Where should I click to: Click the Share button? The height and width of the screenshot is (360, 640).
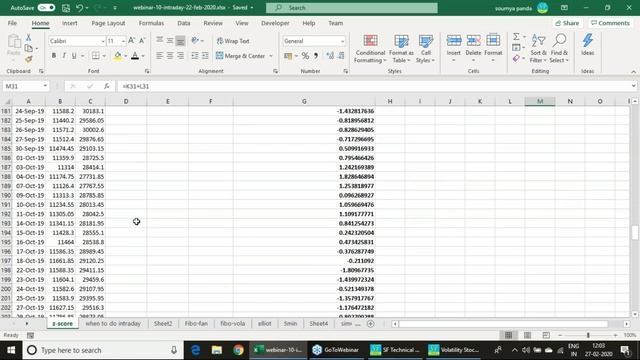coord(567,23)
